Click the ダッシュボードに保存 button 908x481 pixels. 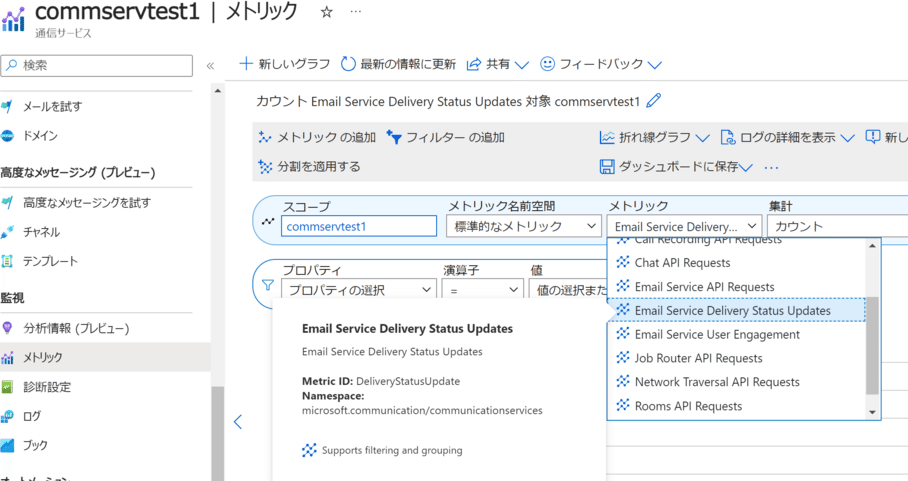pos(676,167)
